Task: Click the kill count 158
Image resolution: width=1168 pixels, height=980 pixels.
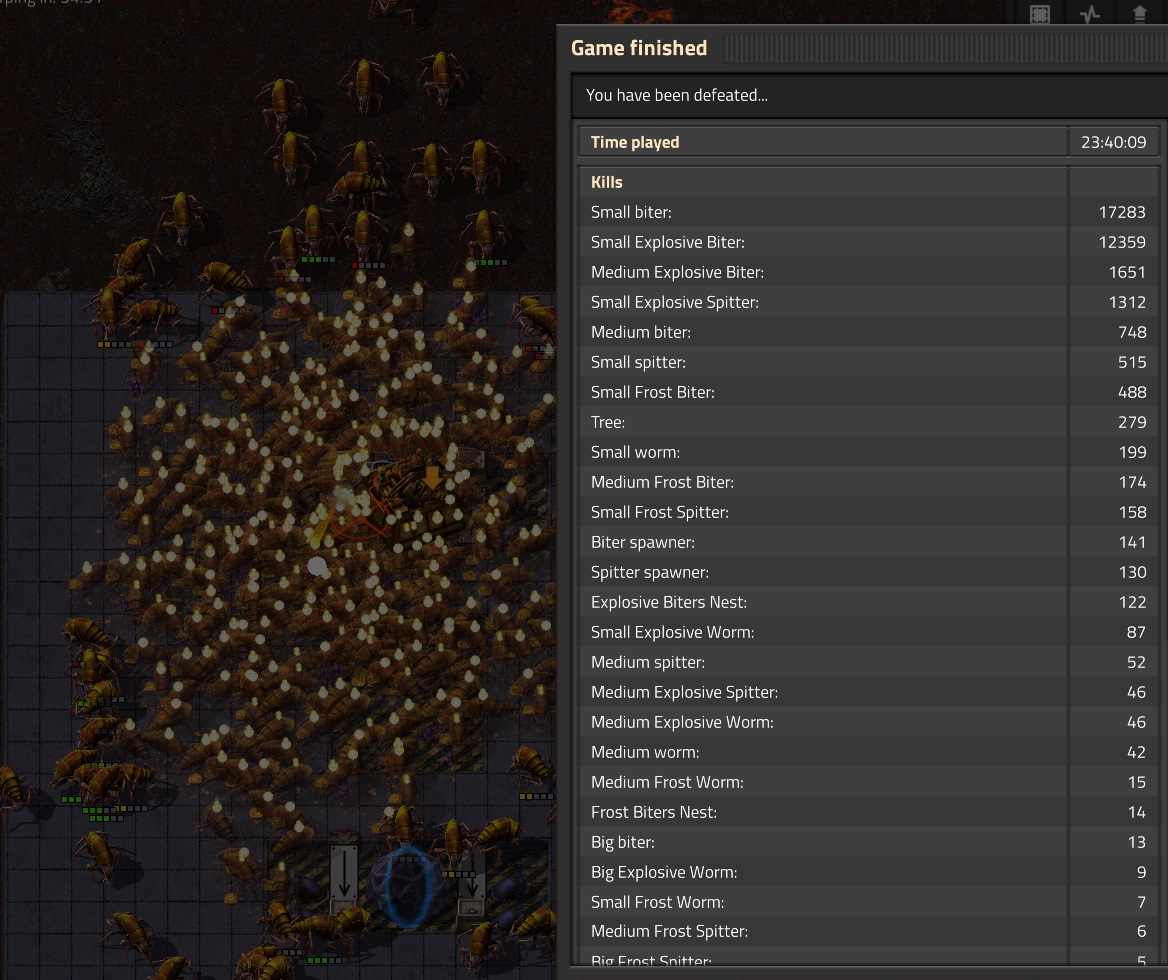Action: [1132, 512]
